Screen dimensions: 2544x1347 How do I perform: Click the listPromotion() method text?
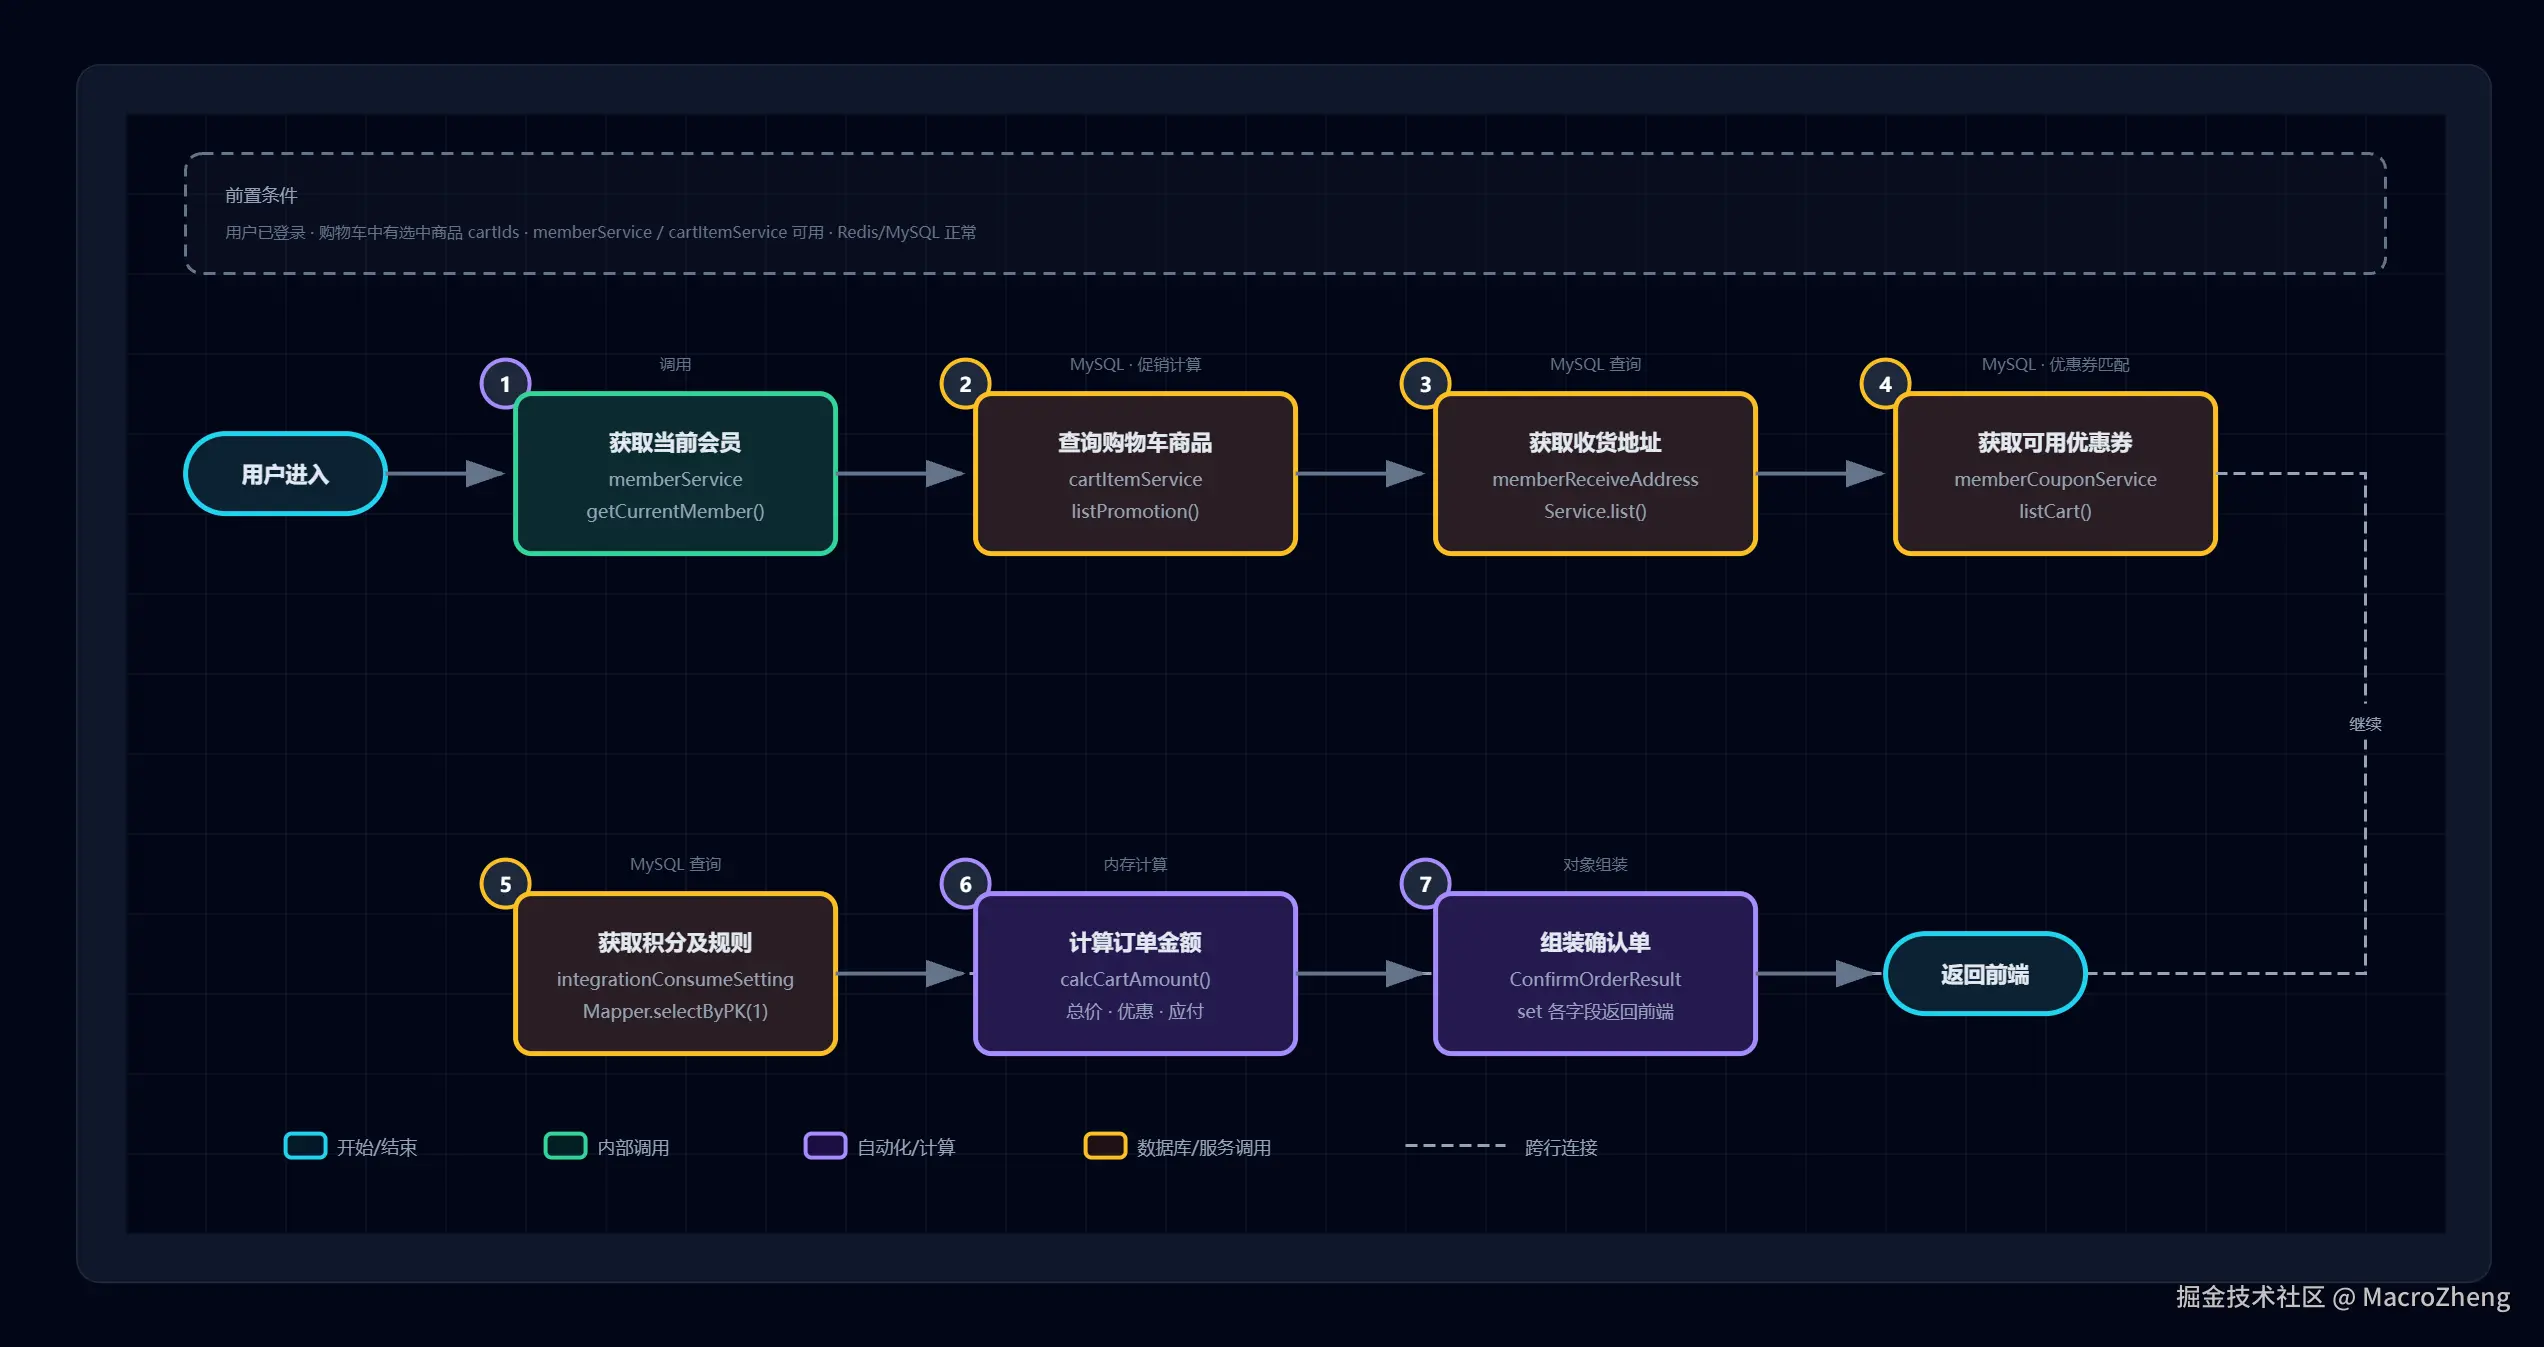coord(1135,511)
